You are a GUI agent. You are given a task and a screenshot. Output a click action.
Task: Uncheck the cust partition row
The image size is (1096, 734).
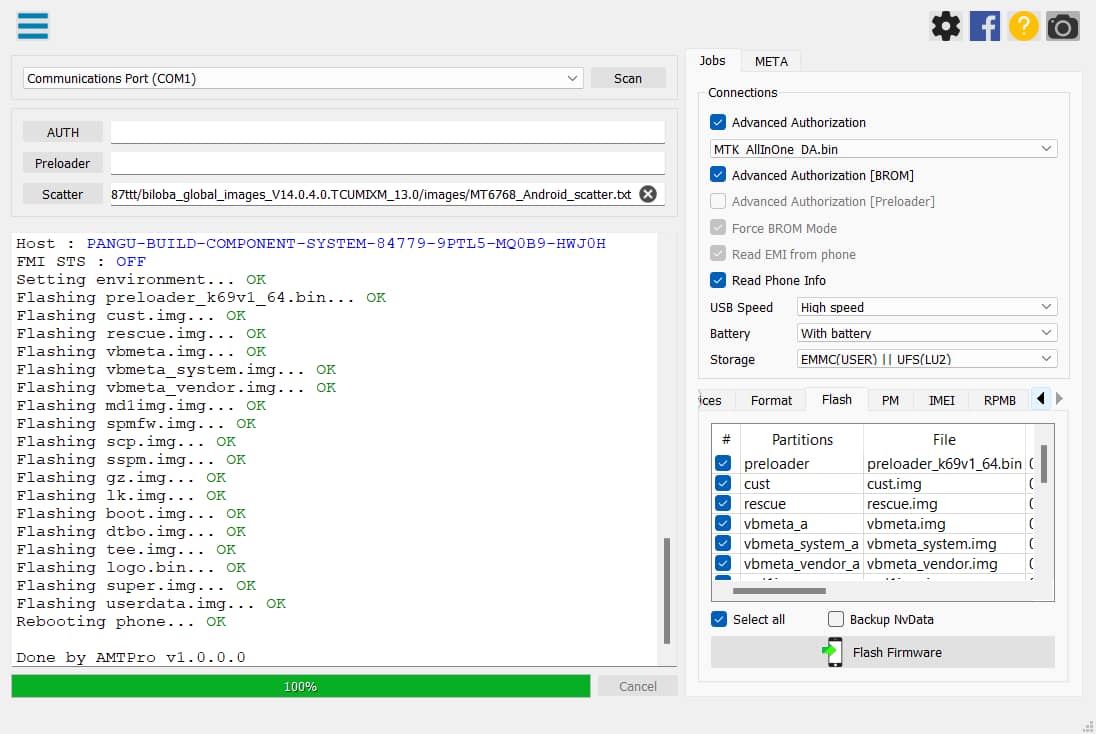click(x=723, y=484)
